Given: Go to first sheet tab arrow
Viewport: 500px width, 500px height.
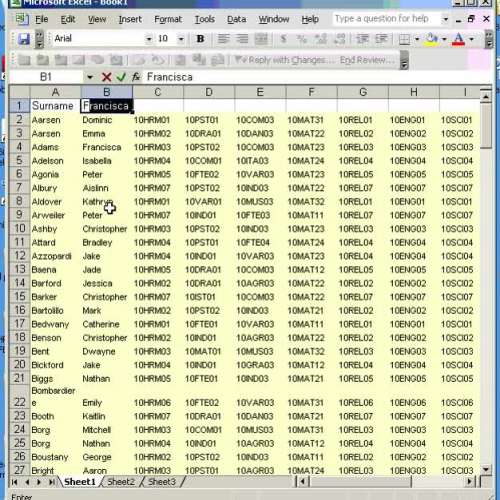Looking at the screenshot, I should coord(14,482).
